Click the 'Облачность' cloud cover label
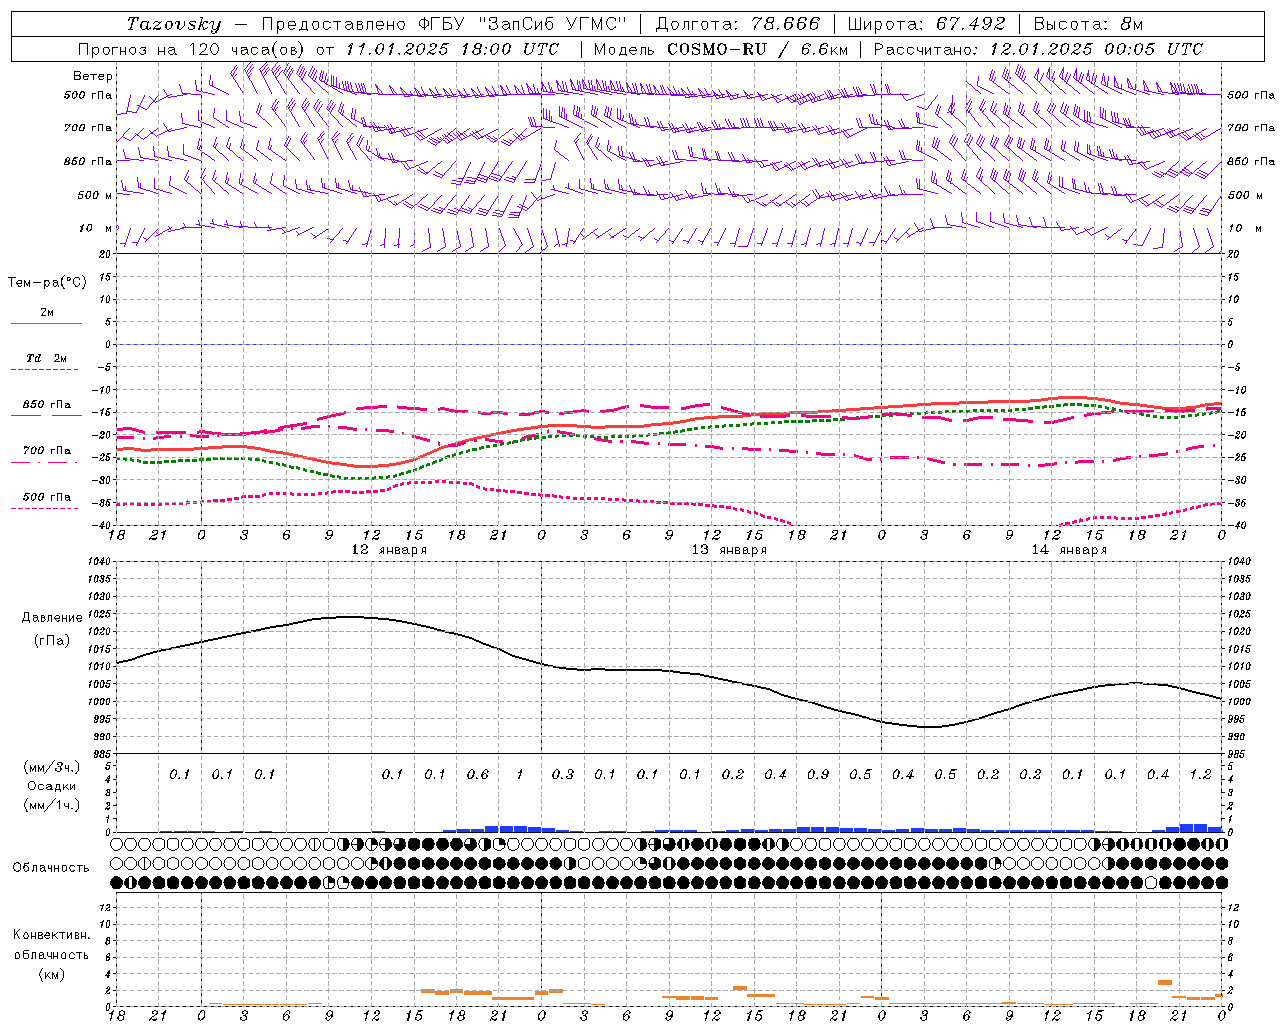Screen dimensions: 1280x1024 (x=51, y=868)
